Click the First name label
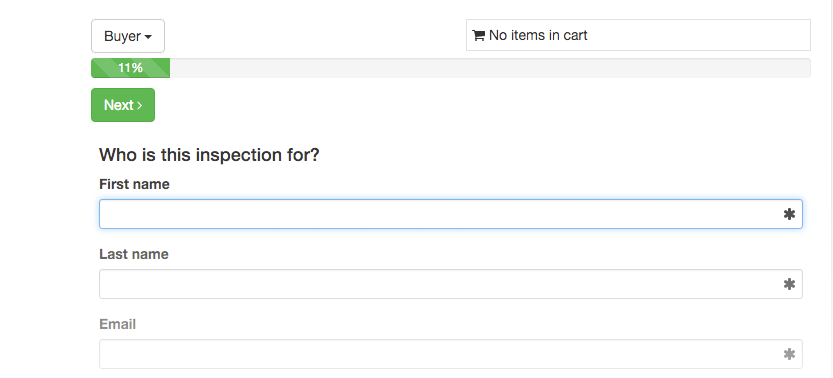Image resolution: width=833 pixels, height=378 pixels. 134,184
